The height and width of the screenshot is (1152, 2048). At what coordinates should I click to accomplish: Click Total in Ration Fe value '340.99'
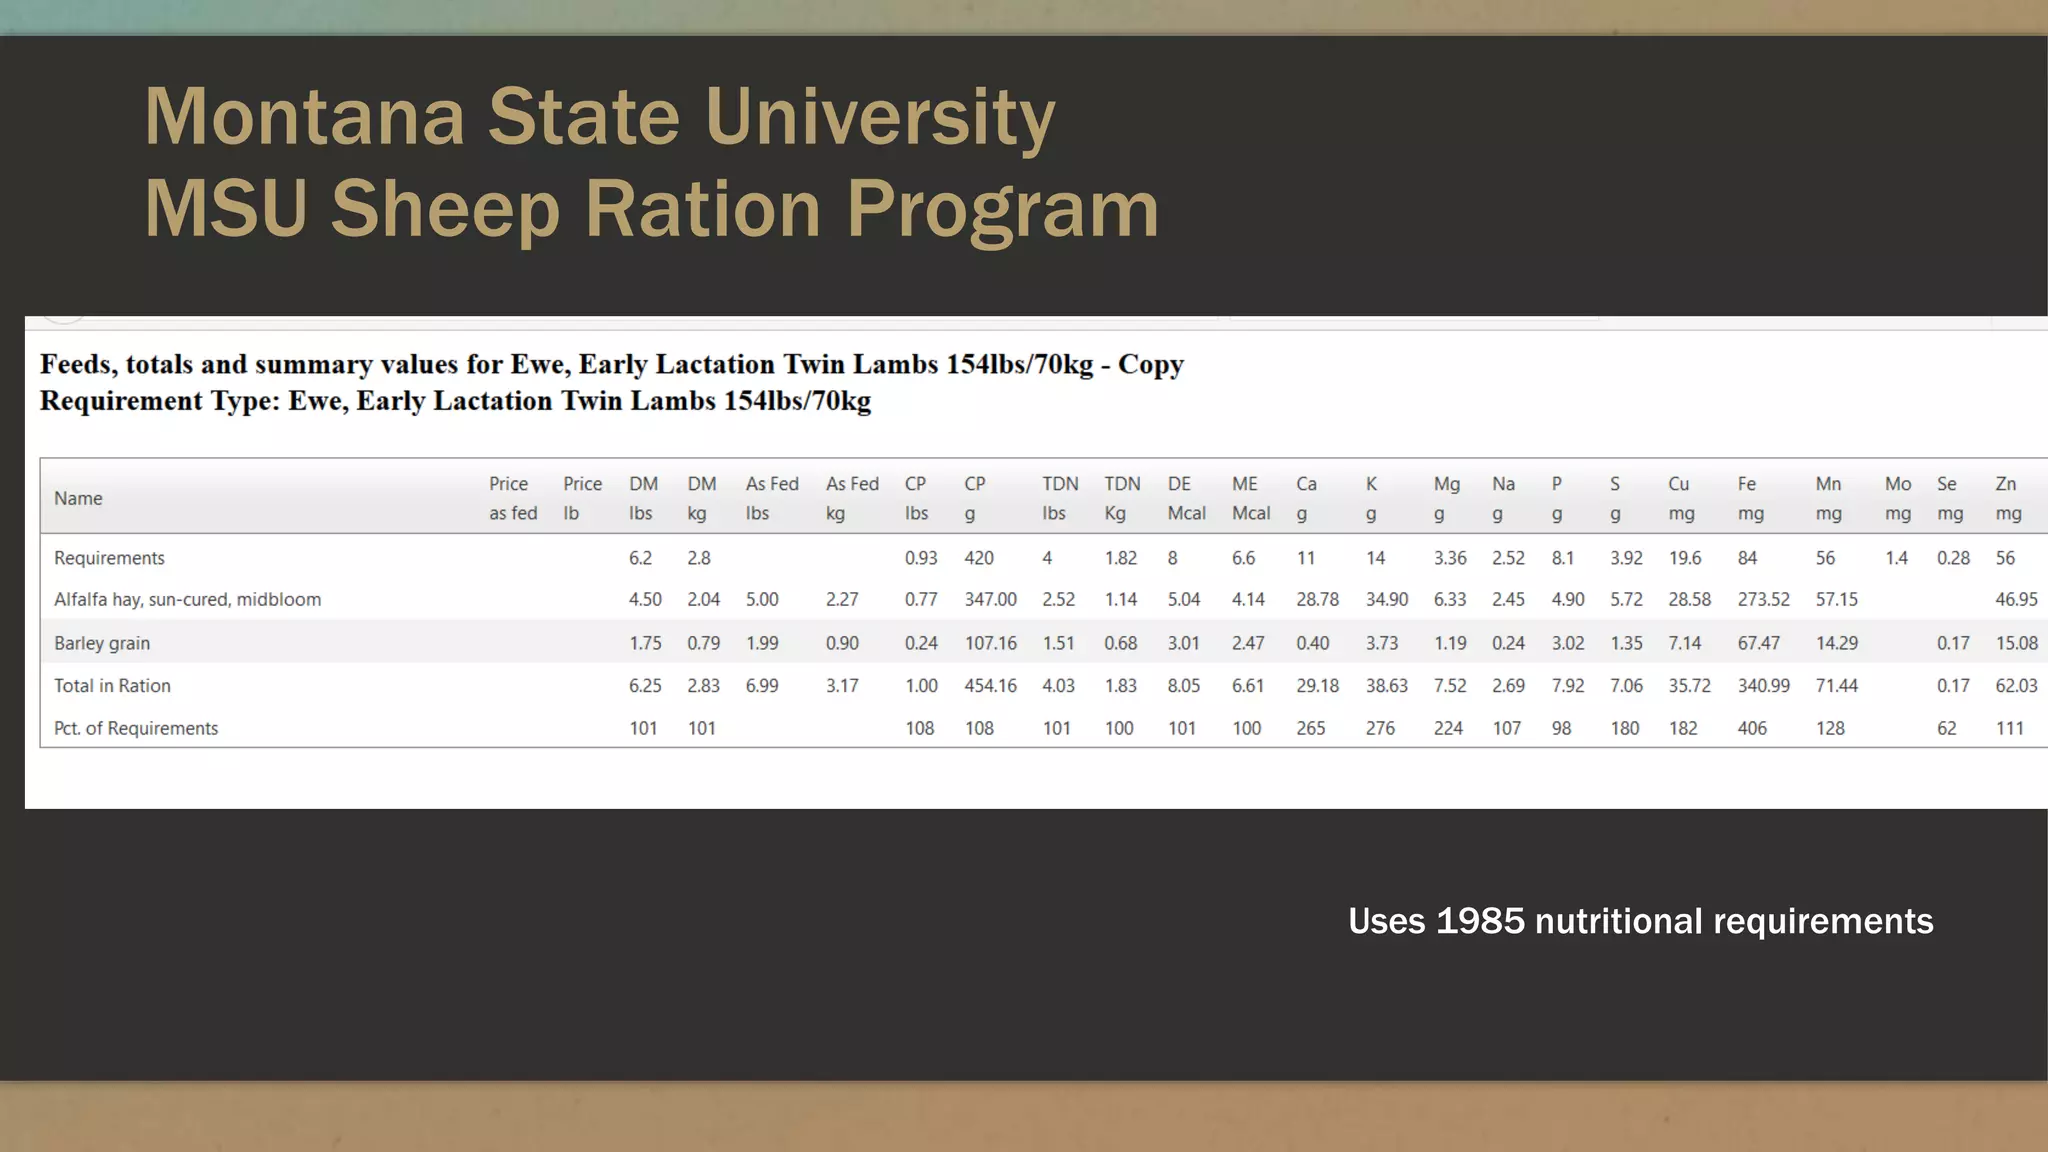pos(1763,686)
